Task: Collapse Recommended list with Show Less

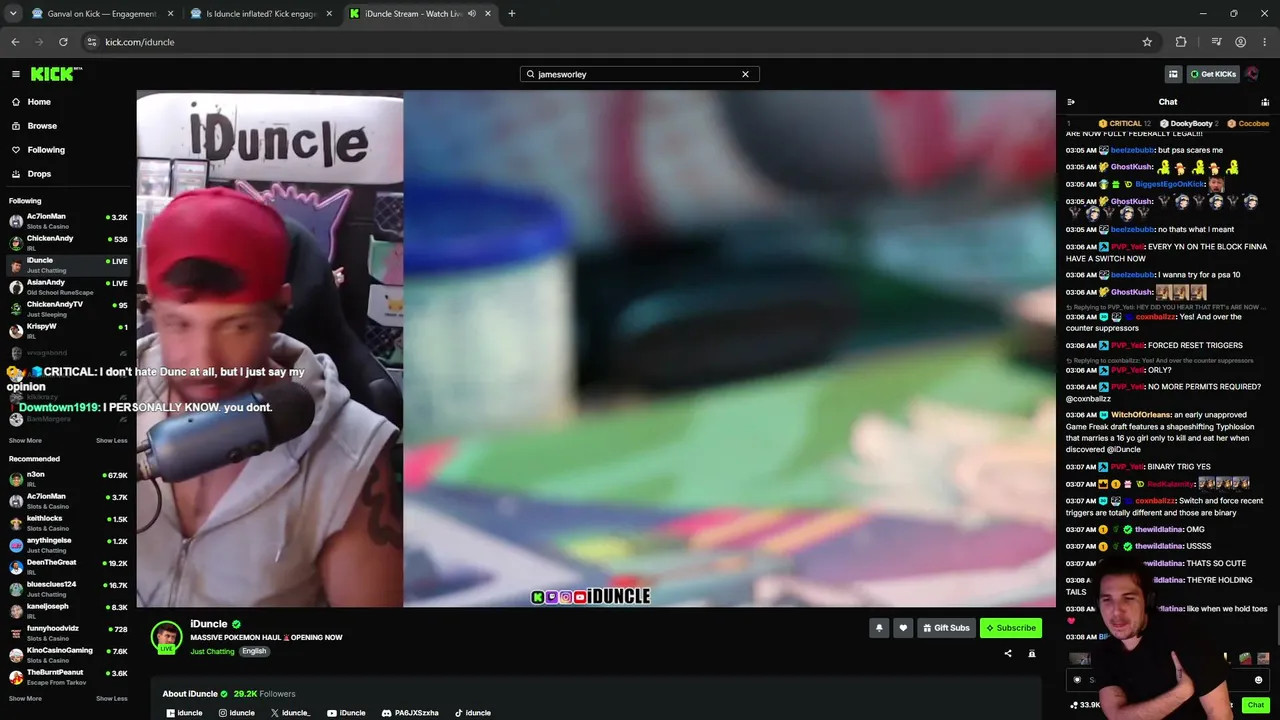Action: click(112, 699)
